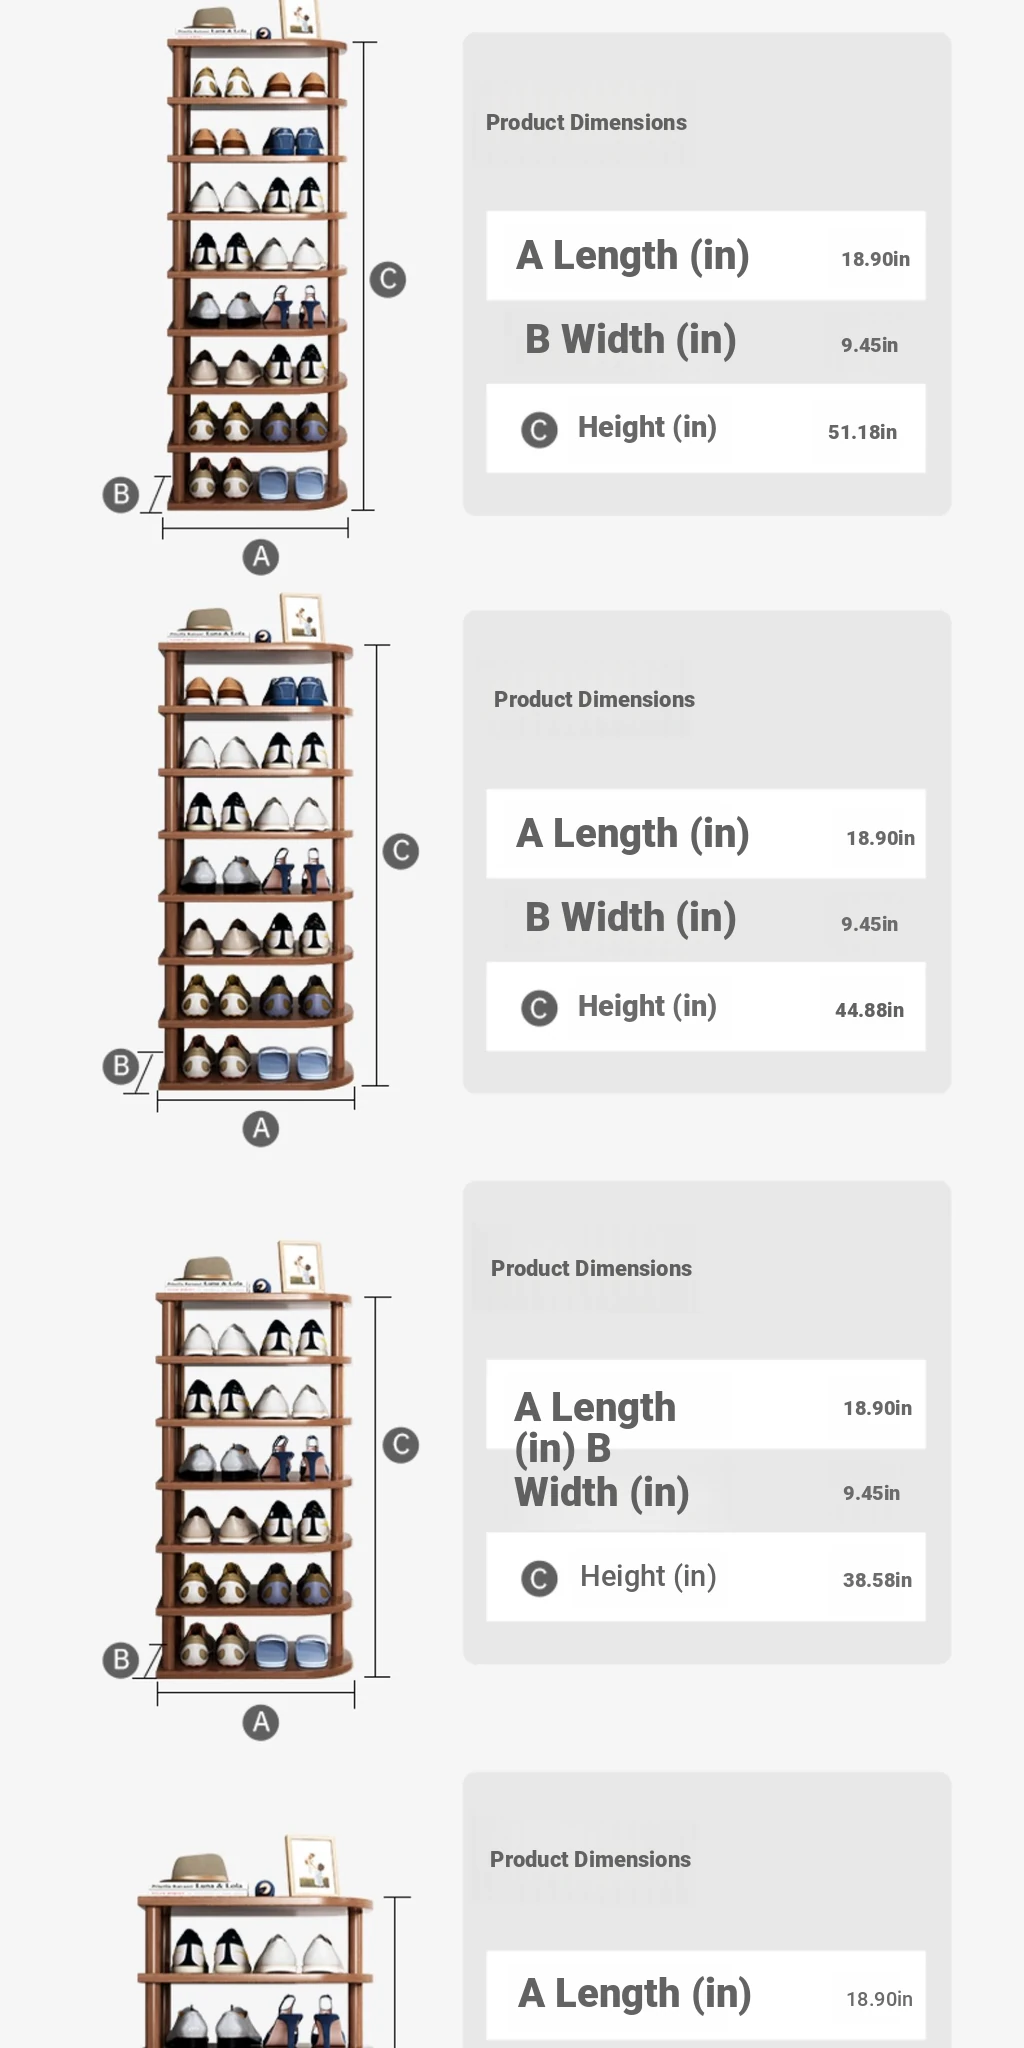Viewport: 1024px width, 2048px height.
Task: Click the circled C icon in the 51.18in Height row
Action: coord(539,430)
